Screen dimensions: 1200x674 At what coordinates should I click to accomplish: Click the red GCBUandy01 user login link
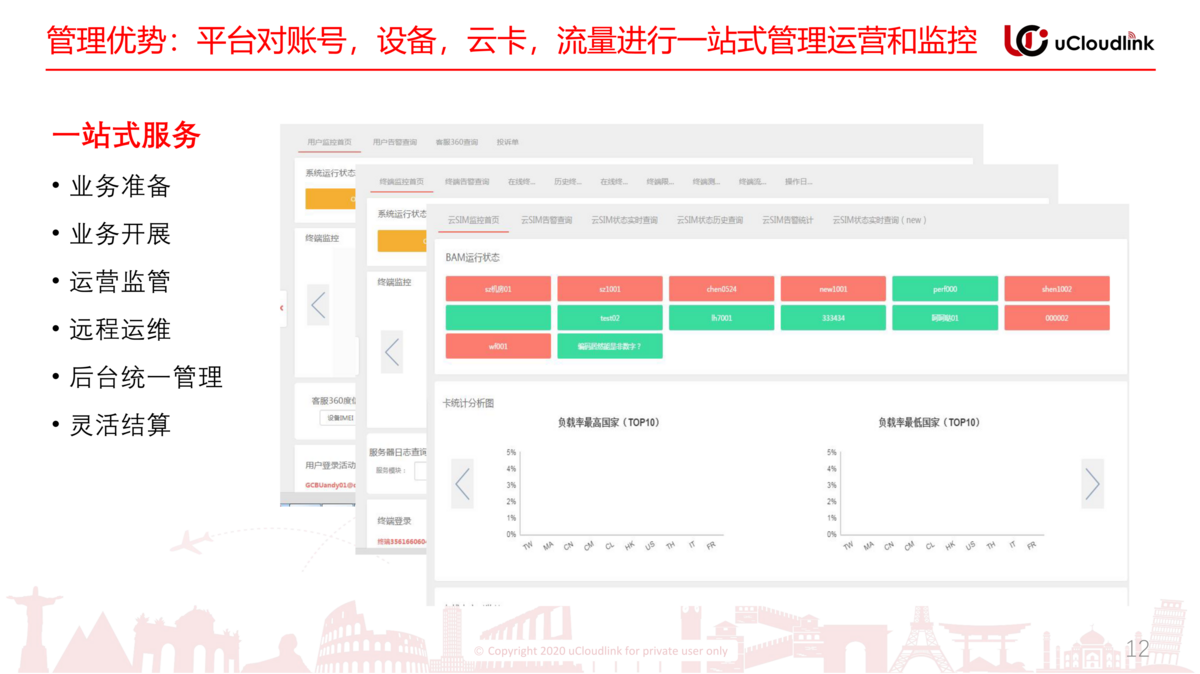click(330, 485)
